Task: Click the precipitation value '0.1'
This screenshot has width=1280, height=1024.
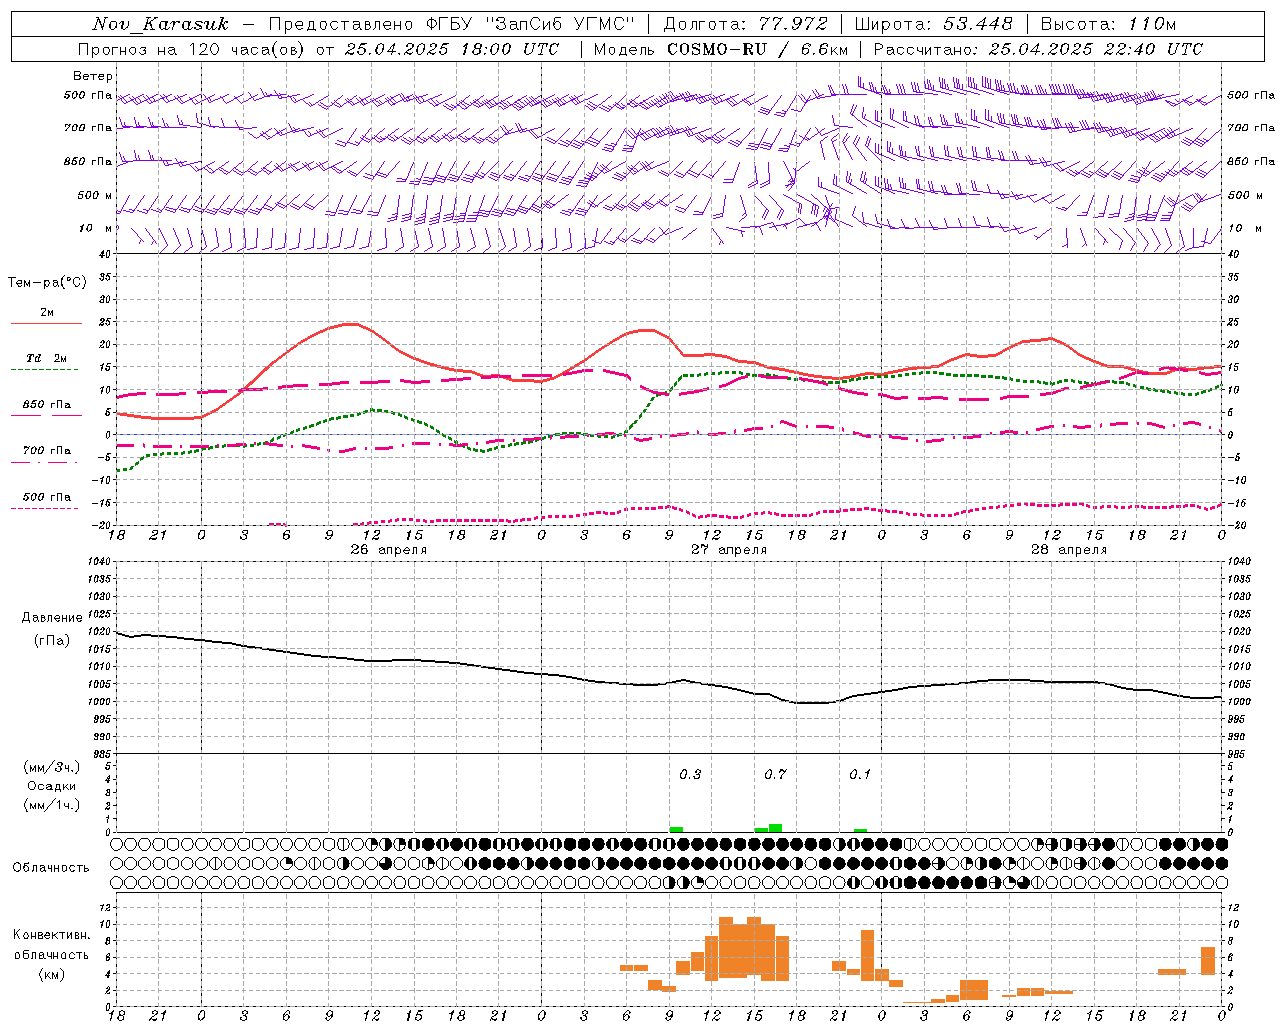Action: click(860, 775)
